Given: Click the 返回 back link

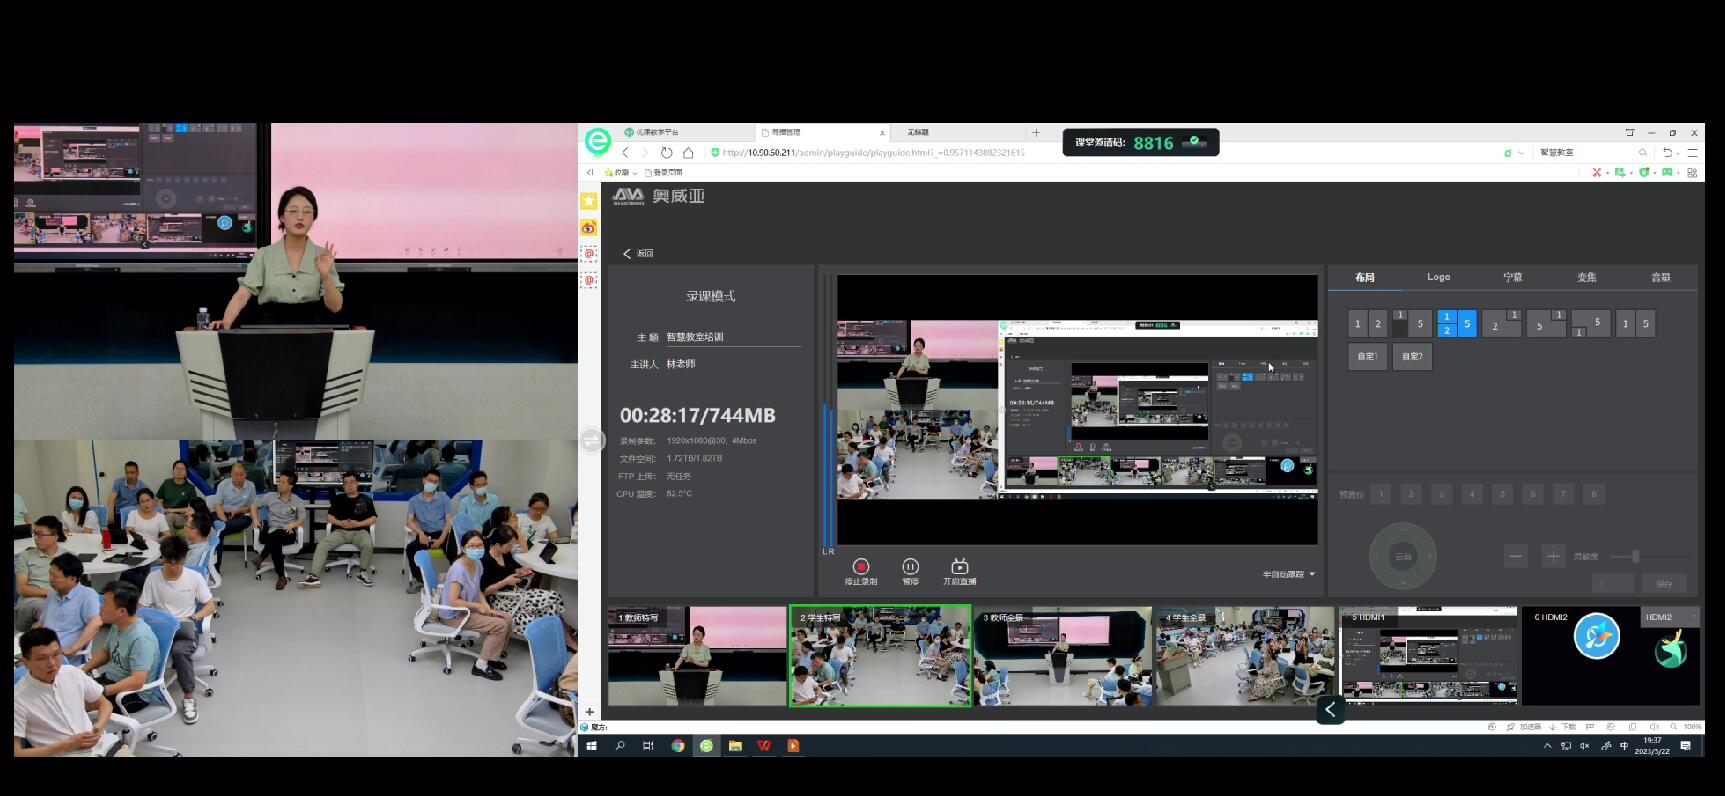Looking at the screenshot, I should coord(638,254).
